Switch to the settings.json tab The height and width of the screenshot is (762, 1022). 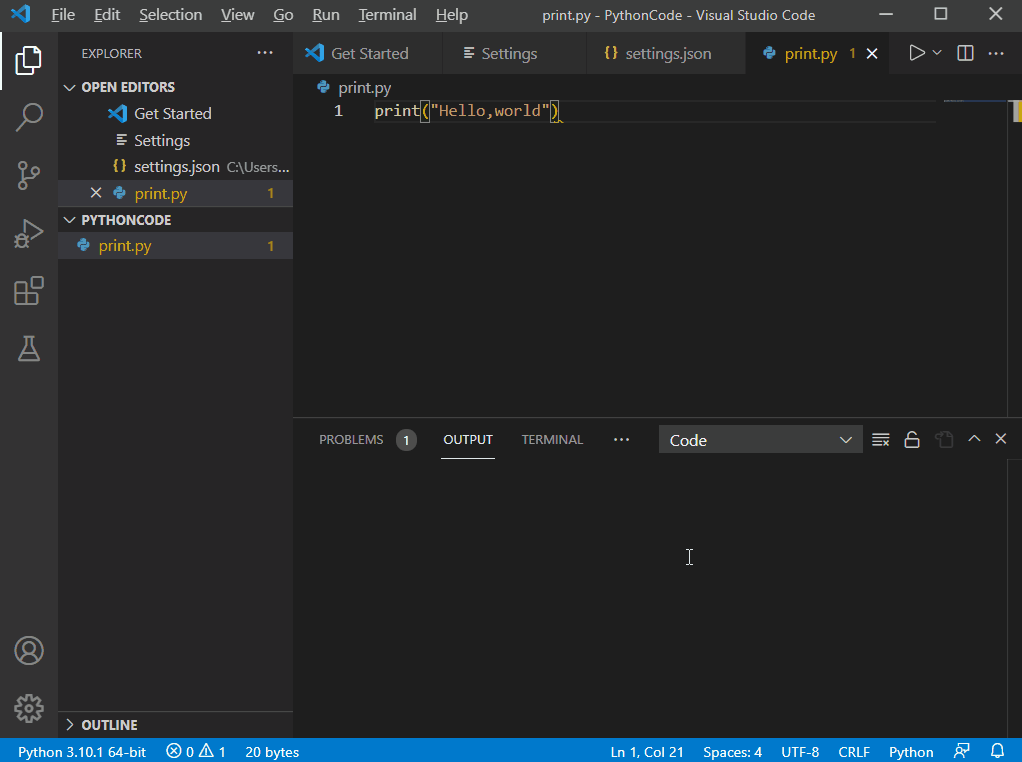tap(664, 53)
